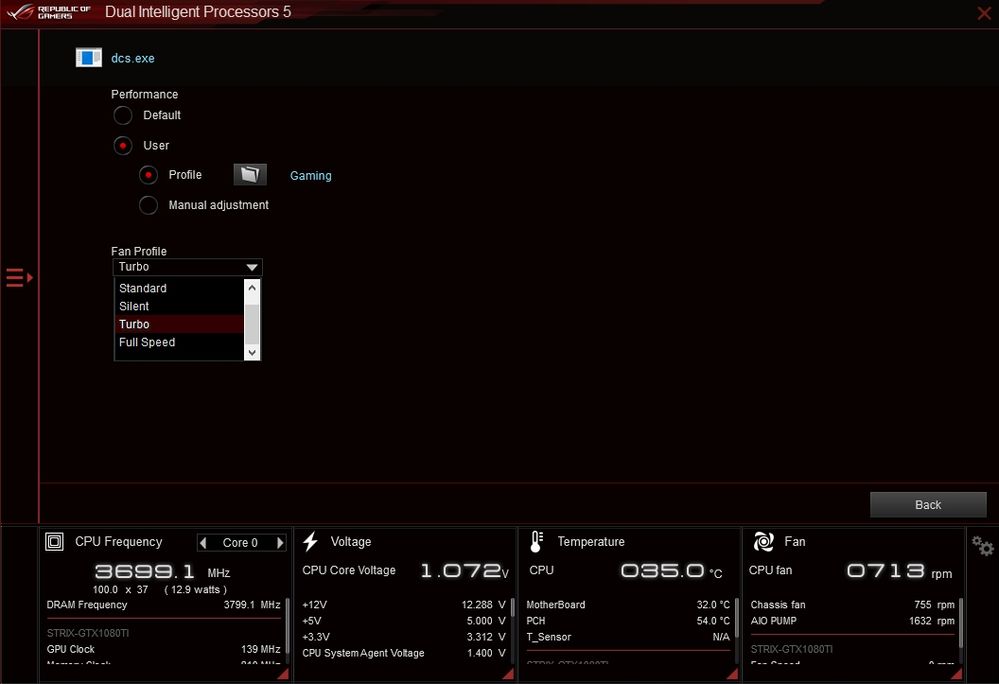This screenshot has height=684, width=999.
Task: Click the Temperature panel scrollbar
Action: tap(737, 617)
